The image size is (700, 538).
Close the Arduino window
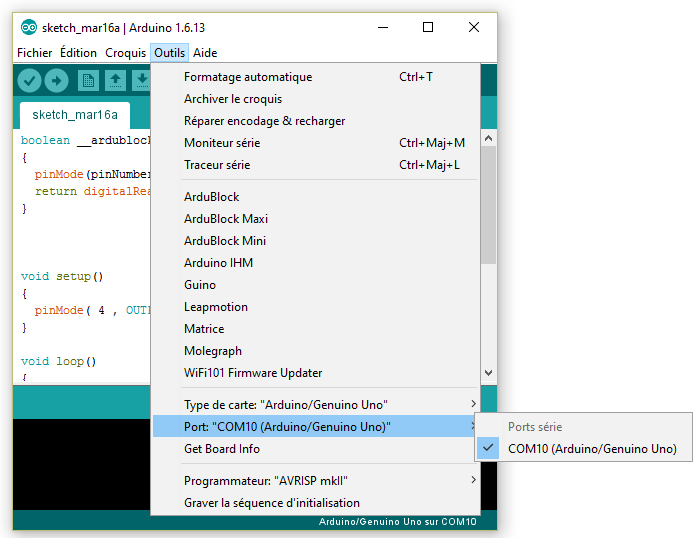coord(474,28)
